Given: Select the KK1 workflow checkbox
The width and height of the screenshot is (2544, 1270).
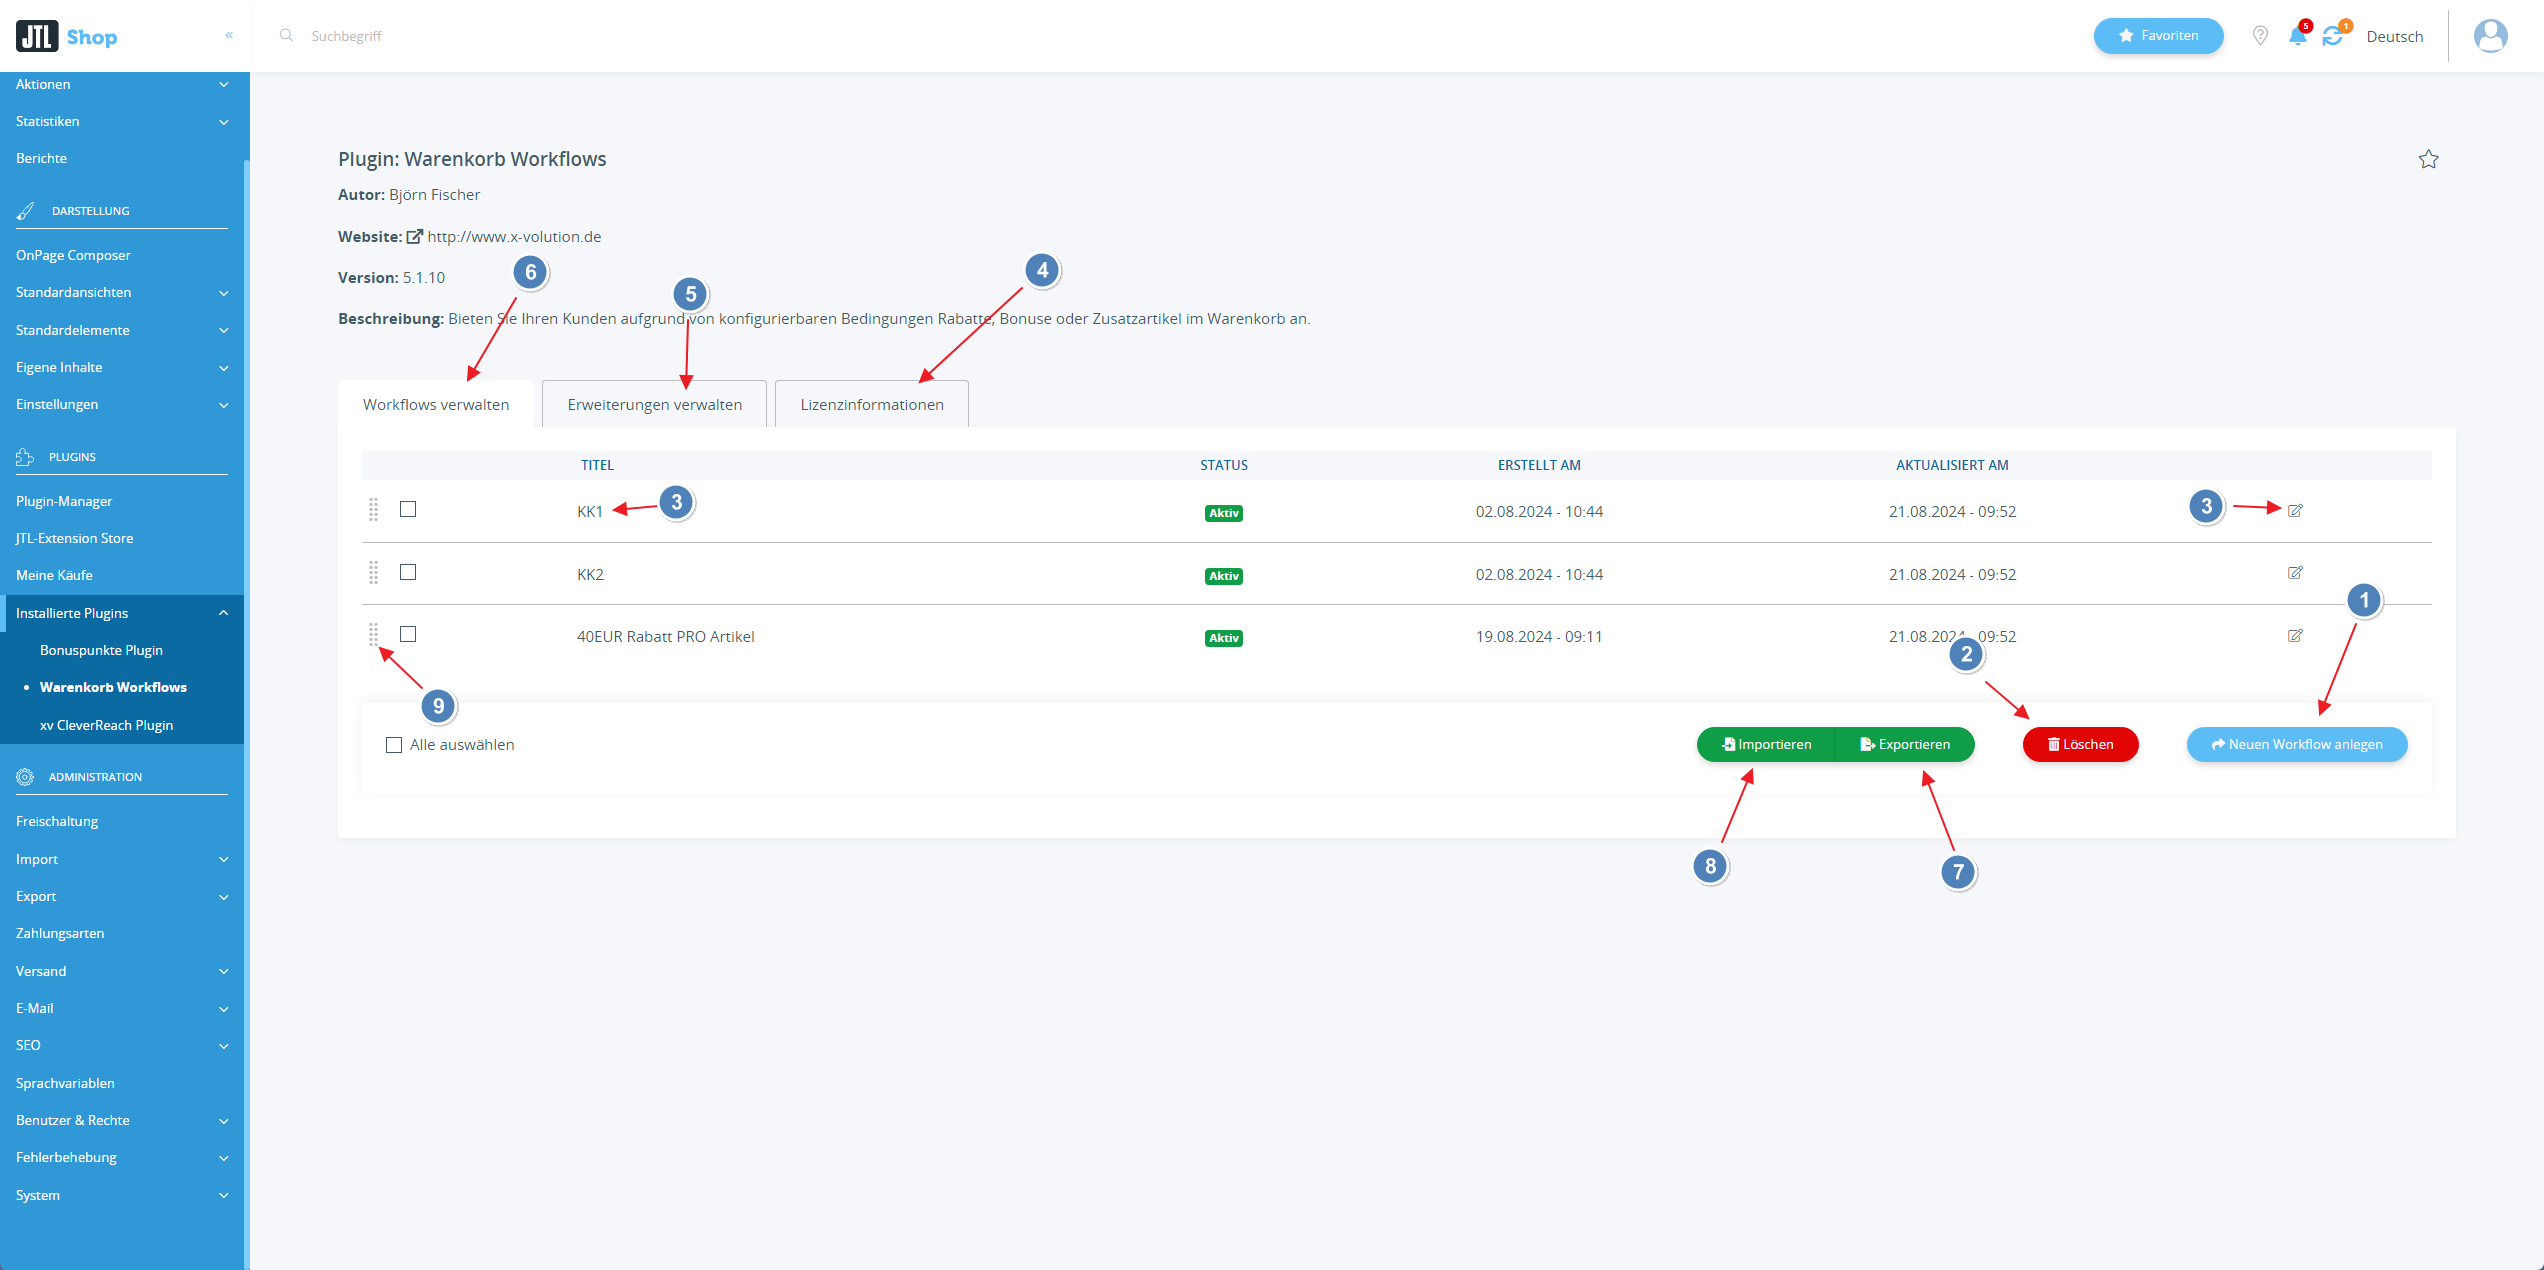Looking at the screenshot, I should point(408,509).
